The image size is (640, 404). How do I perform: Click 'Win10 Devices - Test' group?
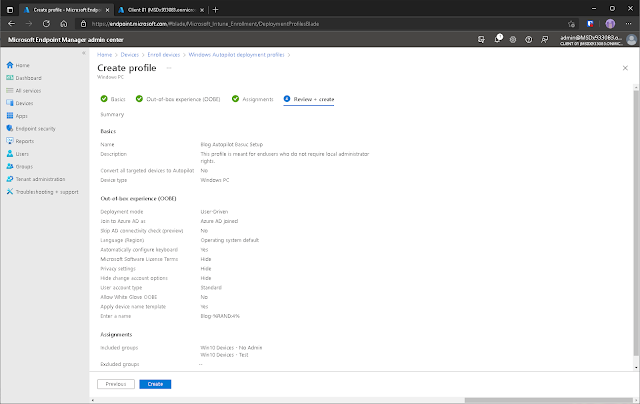224,355
